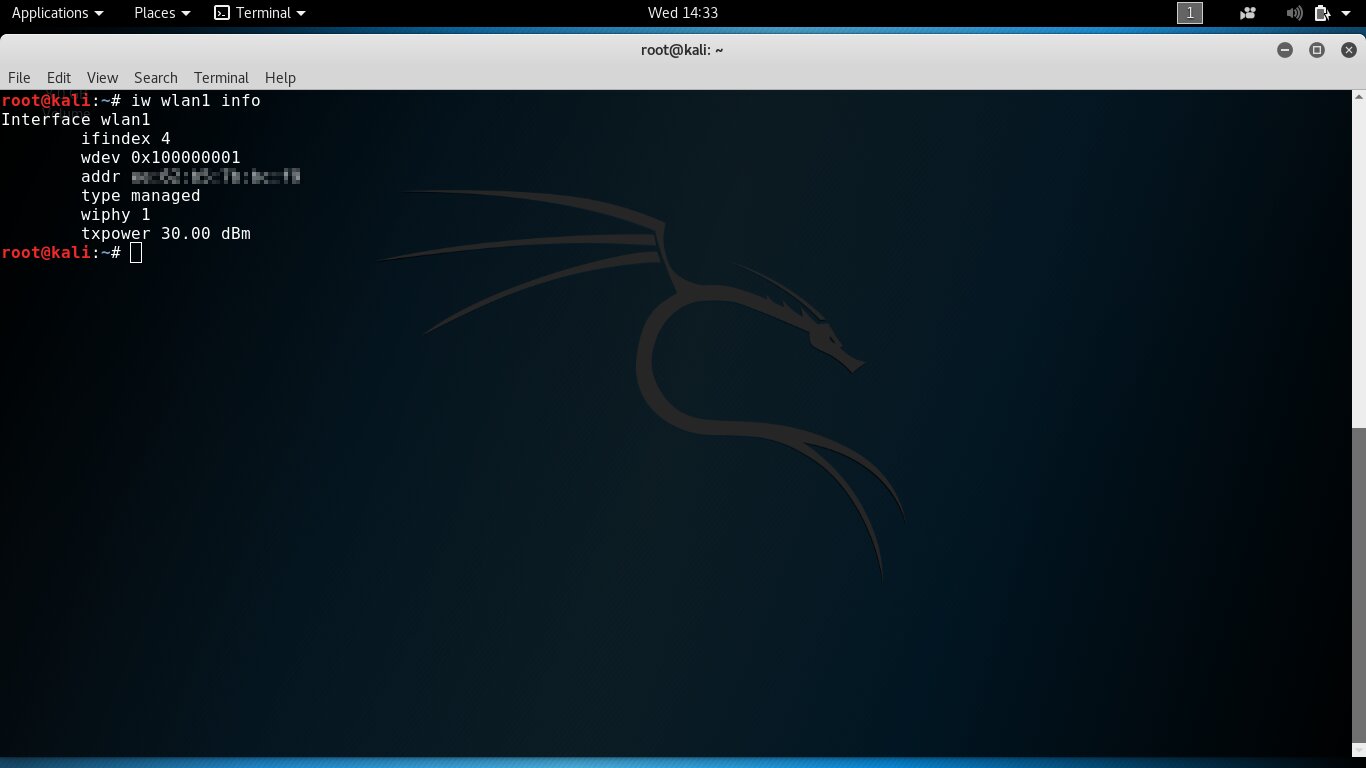This screenshot has width=1366, height=768.
Task: Open the View menu
Action: coord(102,78)
